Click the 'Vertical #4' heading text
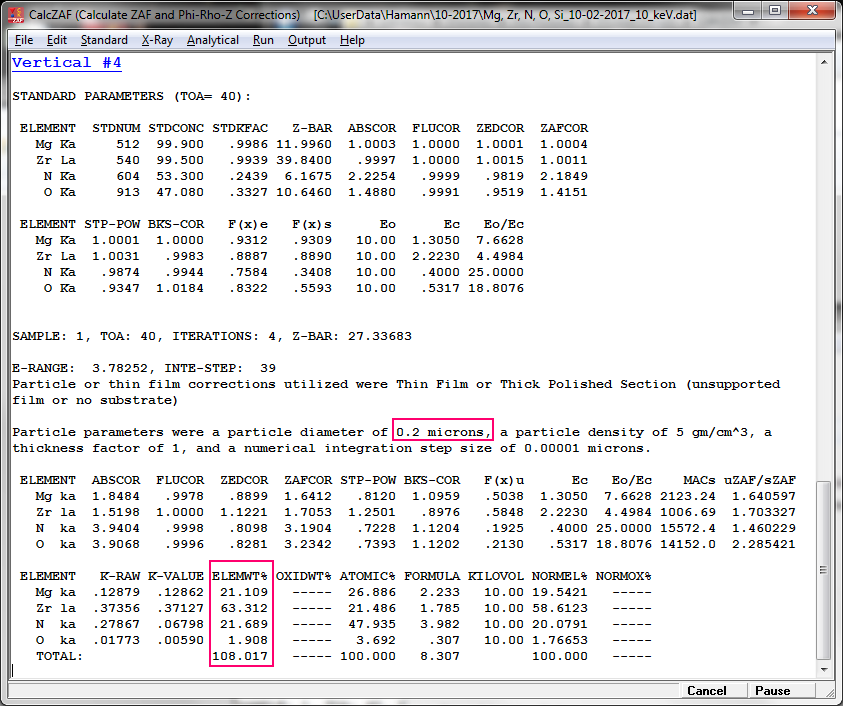The height and width of the screenshot is (706, 843). click(x=67, y=63)
